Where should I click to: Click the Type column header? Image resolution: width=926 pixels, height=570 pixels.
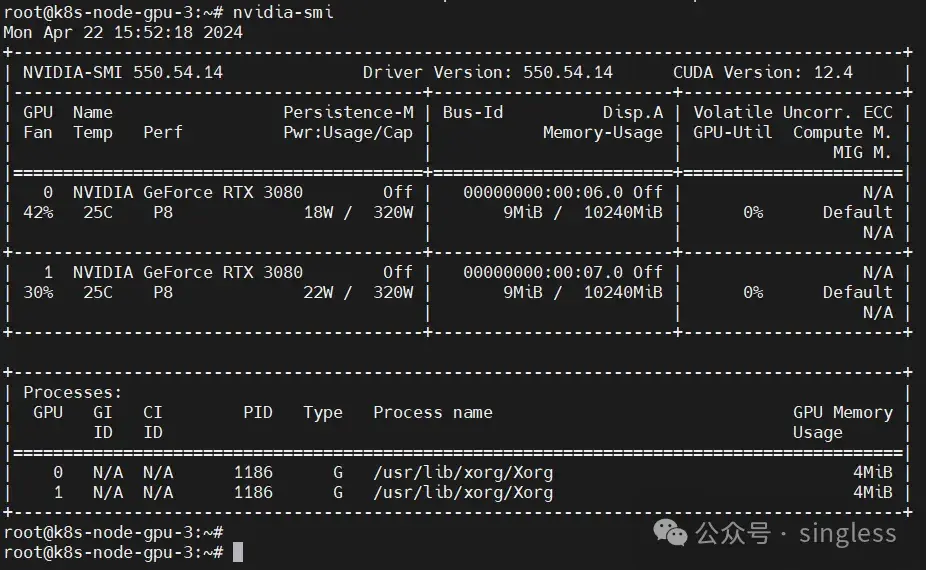pos(323,413)
